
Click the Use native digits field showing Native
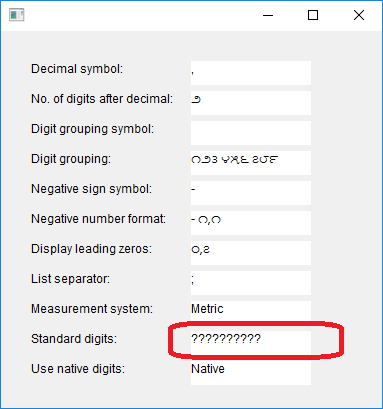(251, 373)
